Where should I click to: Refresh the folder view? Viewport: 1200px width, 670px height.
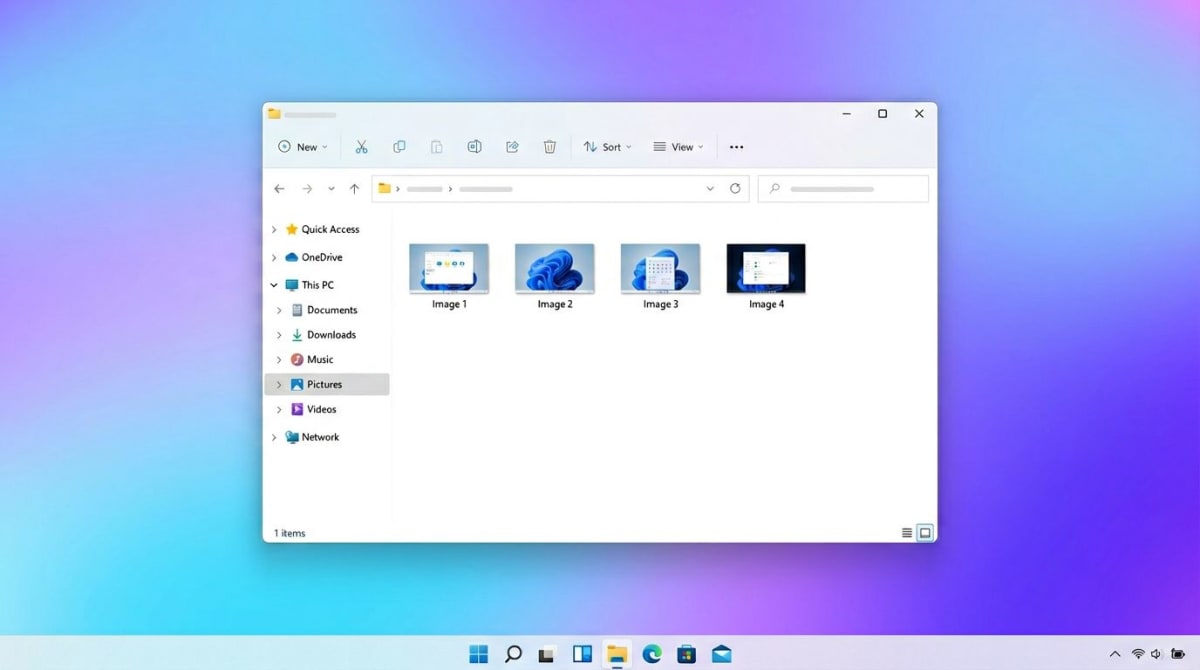[x=735, y=188]
